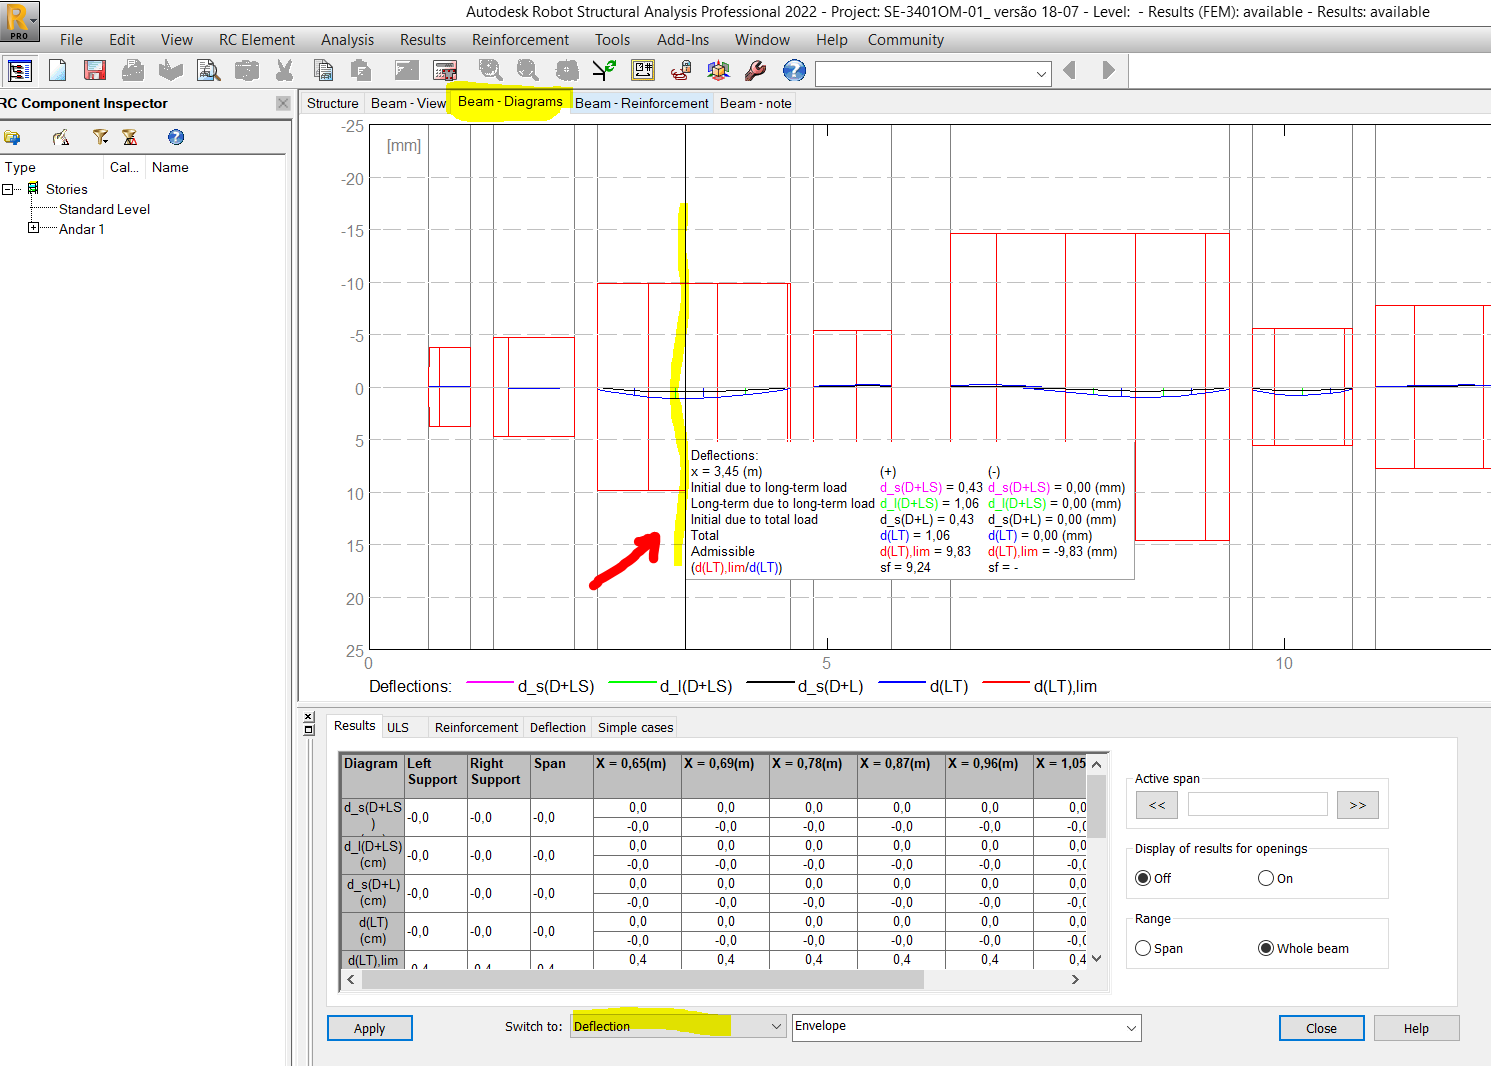1491x1066 pixels.
Task: Select Whole beam under Range
Action: [1267, 948]
